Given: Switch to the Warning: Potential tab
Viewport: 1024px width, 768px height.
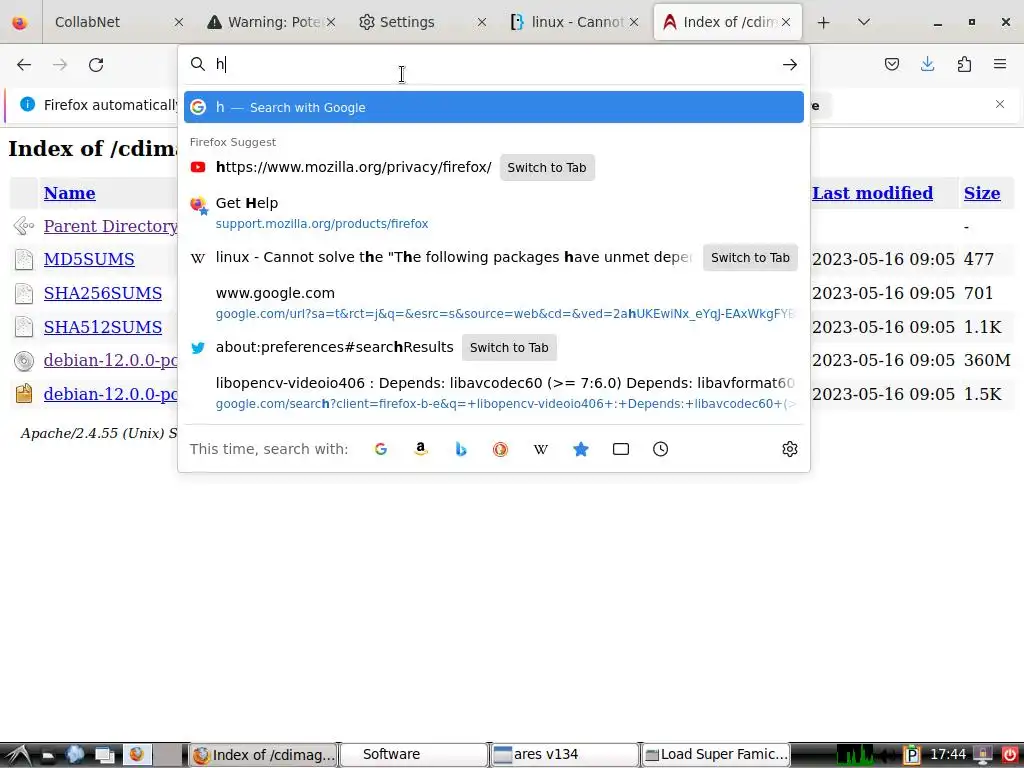Looking at the screenshot, I should coord(273,22).
